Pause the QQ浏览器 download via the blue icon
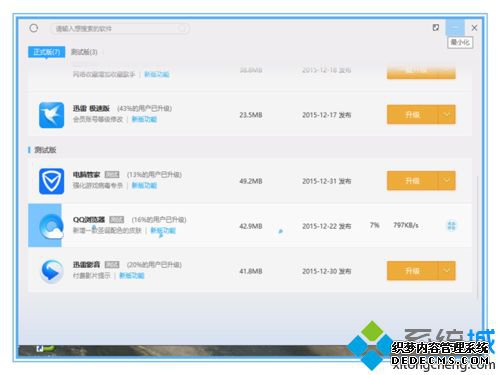This screenshot has height=375, width=500. [451, 226]
